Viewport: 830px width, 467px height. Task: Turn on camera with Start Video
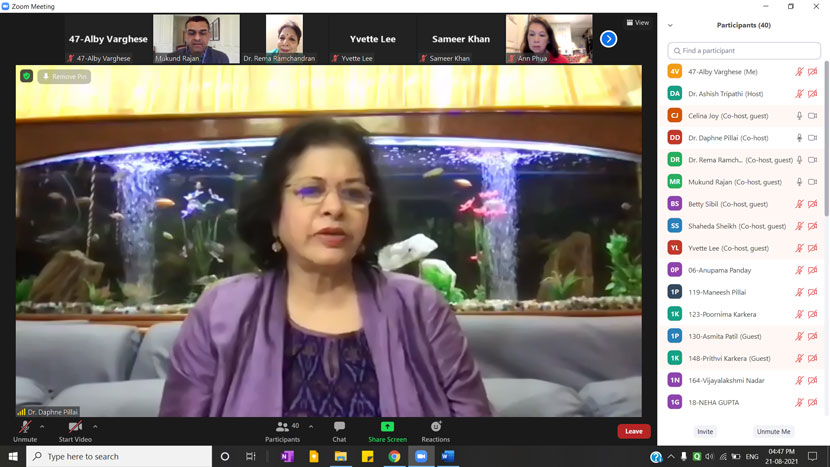click(x=75, y=431)
